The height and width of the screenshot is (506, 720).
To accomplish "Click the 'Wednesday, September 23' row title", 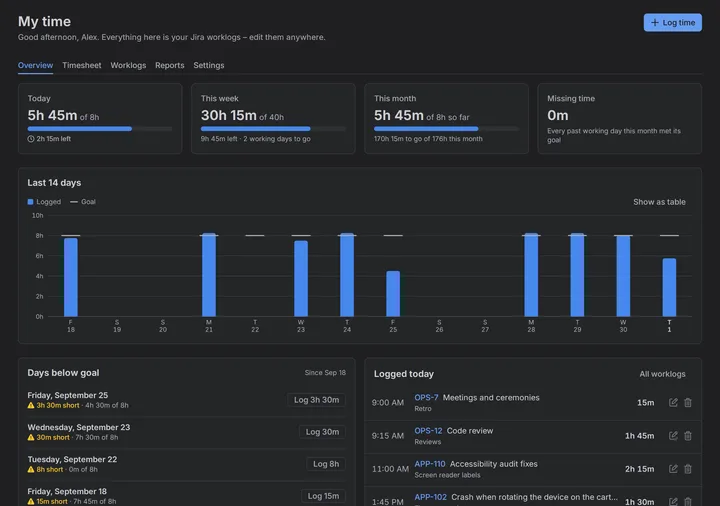I will click(x=79, y=427).
